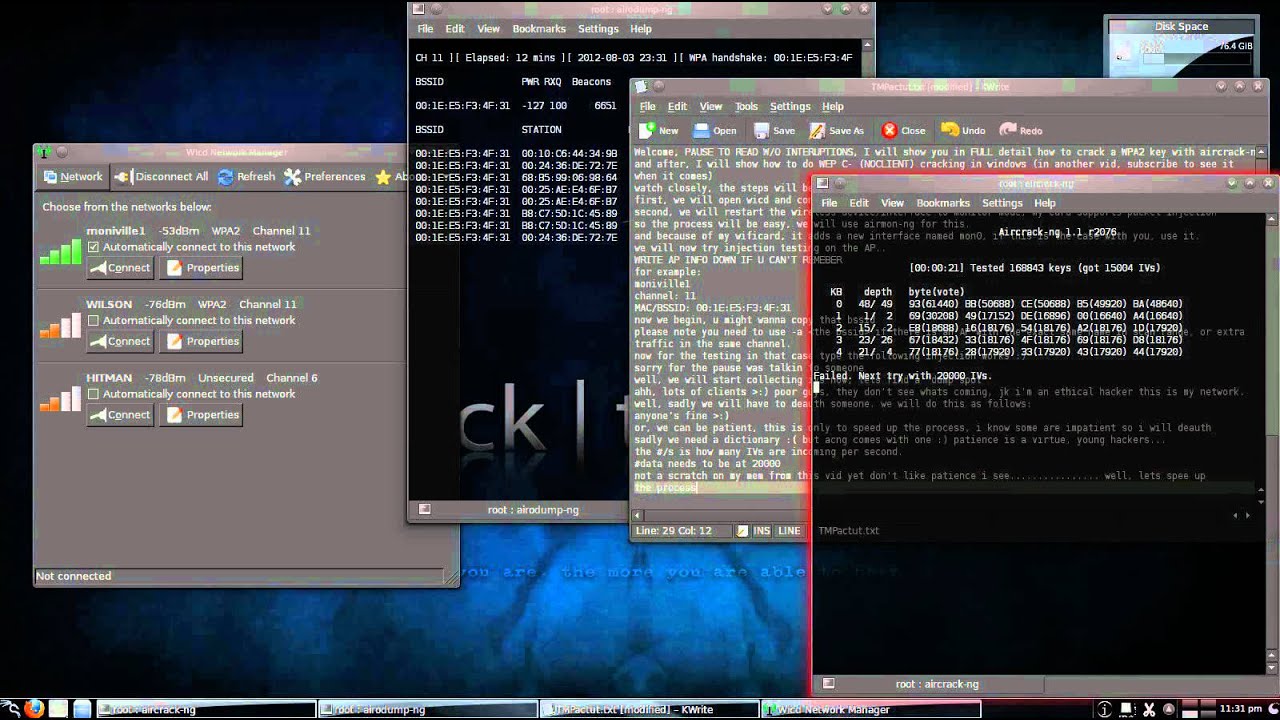Image resolution: width=1280 pixels, height=720 pixels.
Task: Open Settings menu in KWrite
Action: [790, 106]
